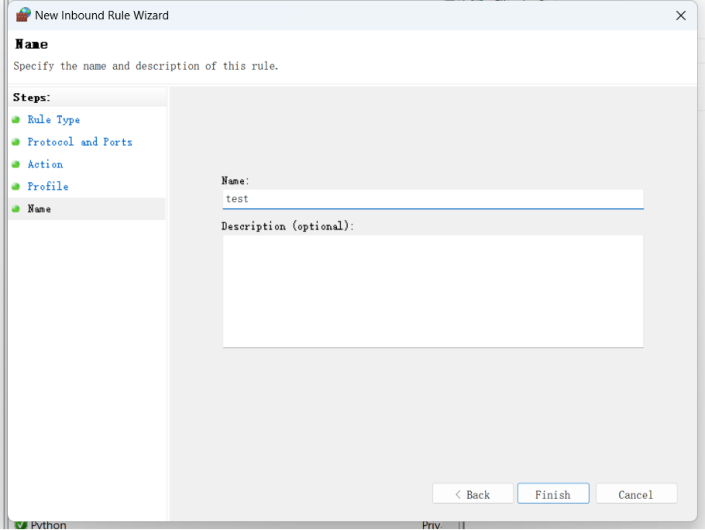The image size is (705, 530).
Task: Cancel the New Inbound Rule Wizard
Action: point(636,494)
